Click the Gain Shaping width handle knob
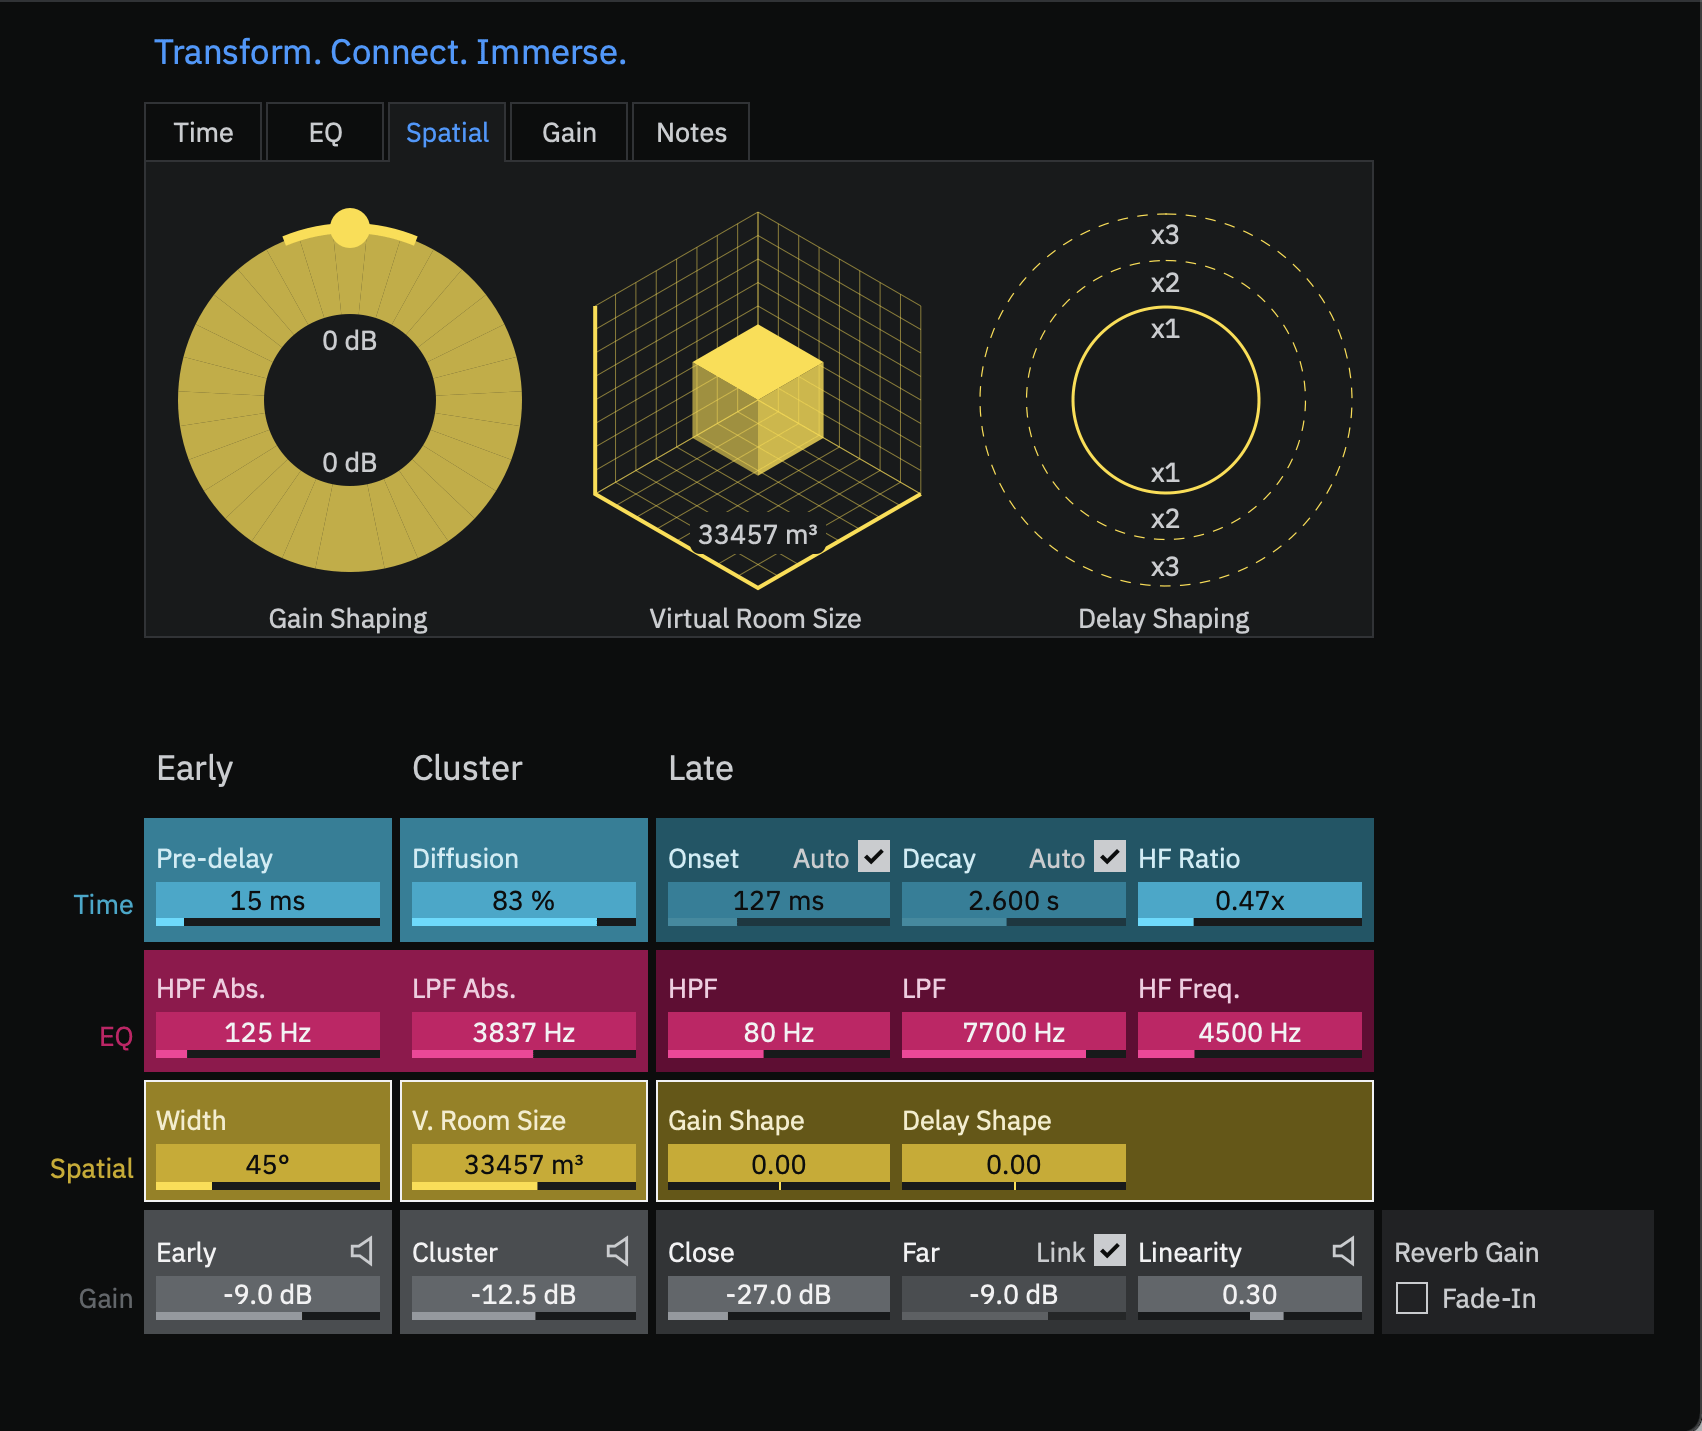This screenshot has height=1431, width=1702. point(350,228)
